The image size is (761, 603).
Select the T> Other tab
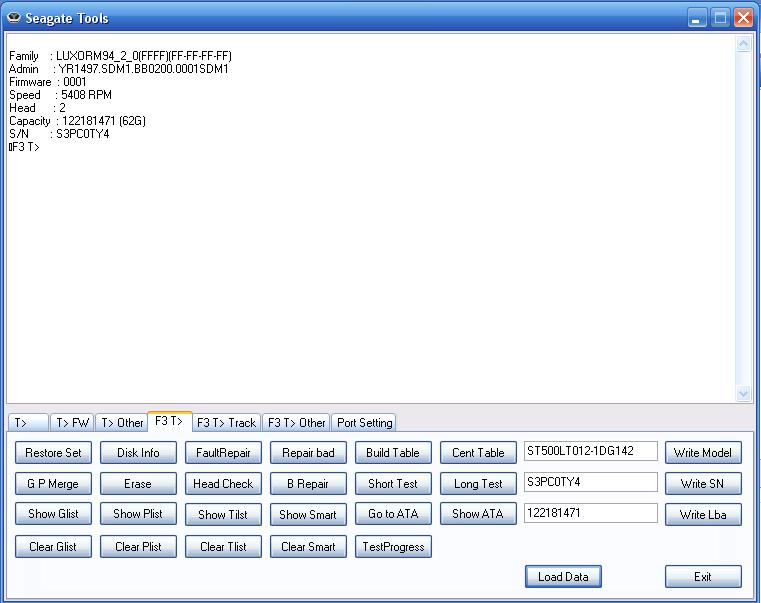(122, 422)
